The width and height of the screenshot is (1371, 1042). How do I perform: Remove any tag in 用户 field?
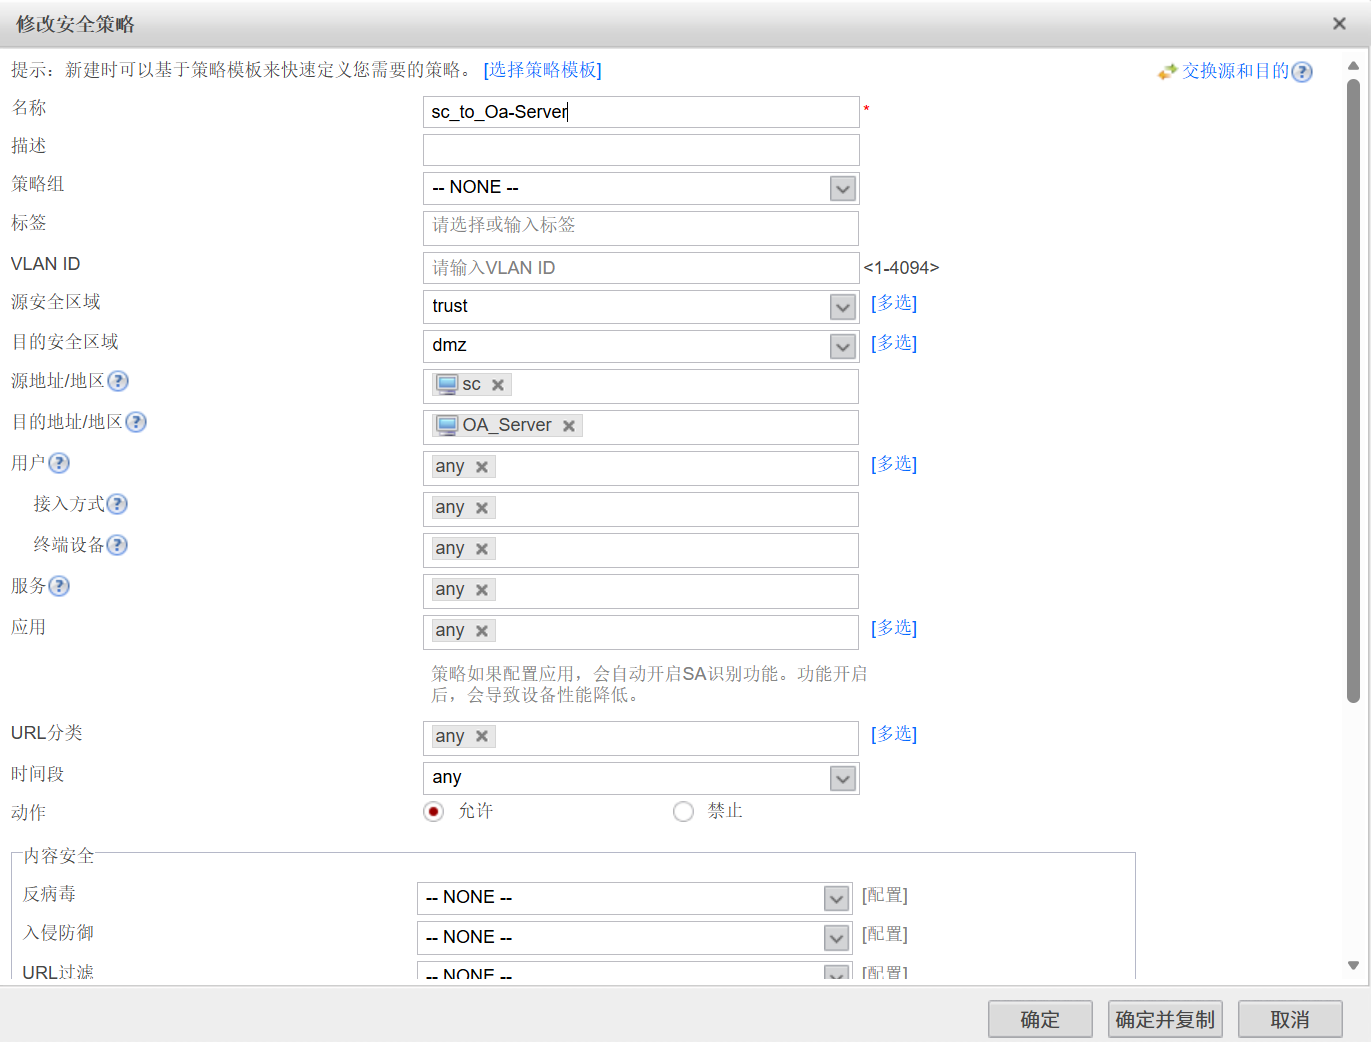(481, 467)
